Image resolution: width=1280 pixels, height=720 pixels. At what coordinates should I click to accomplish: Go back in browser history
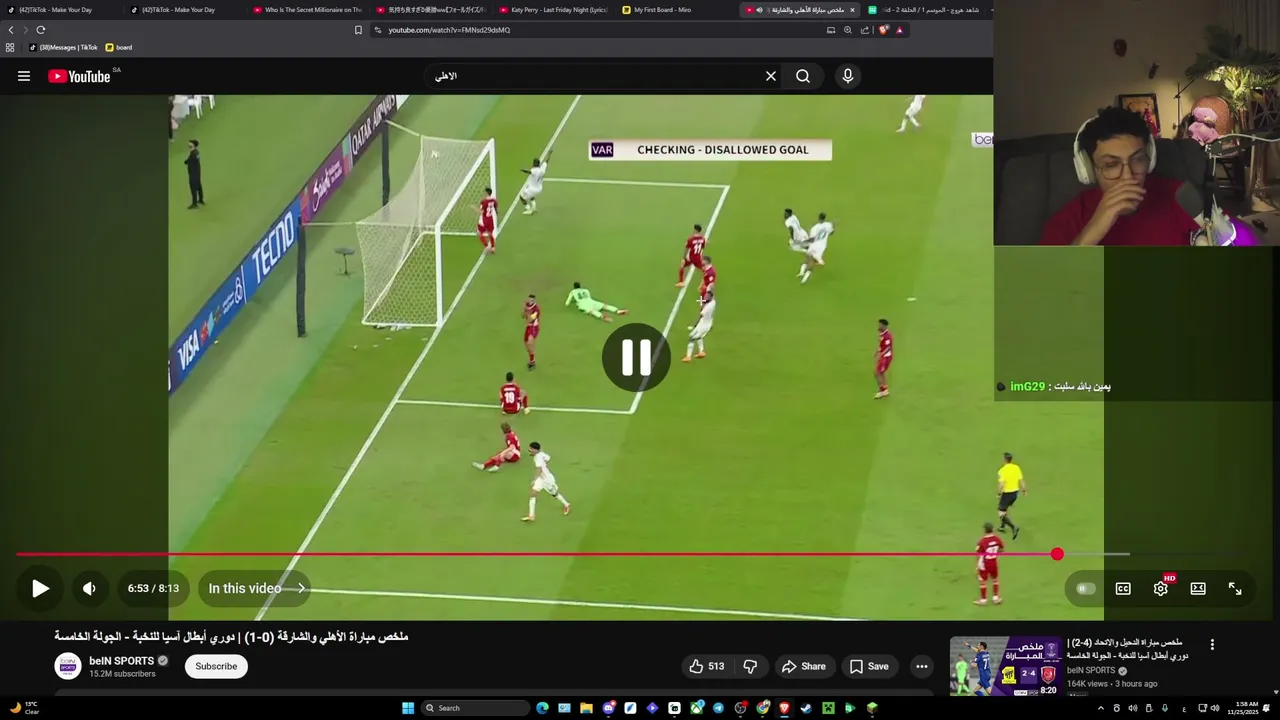click(11, 30)
